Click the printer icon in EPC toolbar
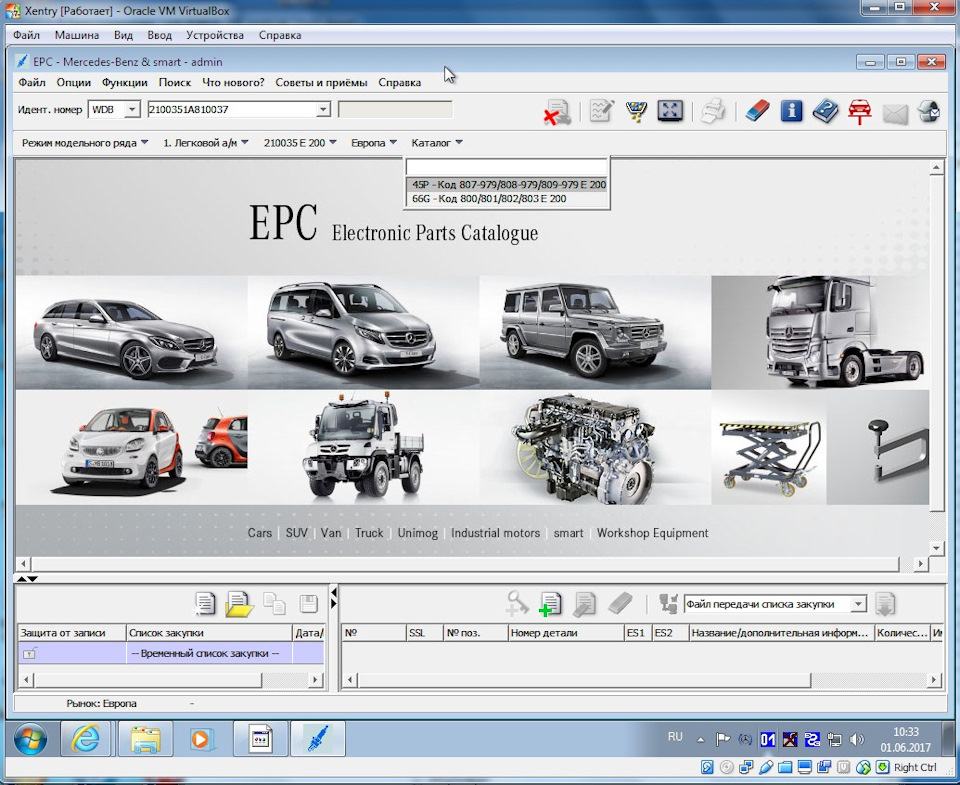Viewport: 960px width, 785px height. (713, 111)
